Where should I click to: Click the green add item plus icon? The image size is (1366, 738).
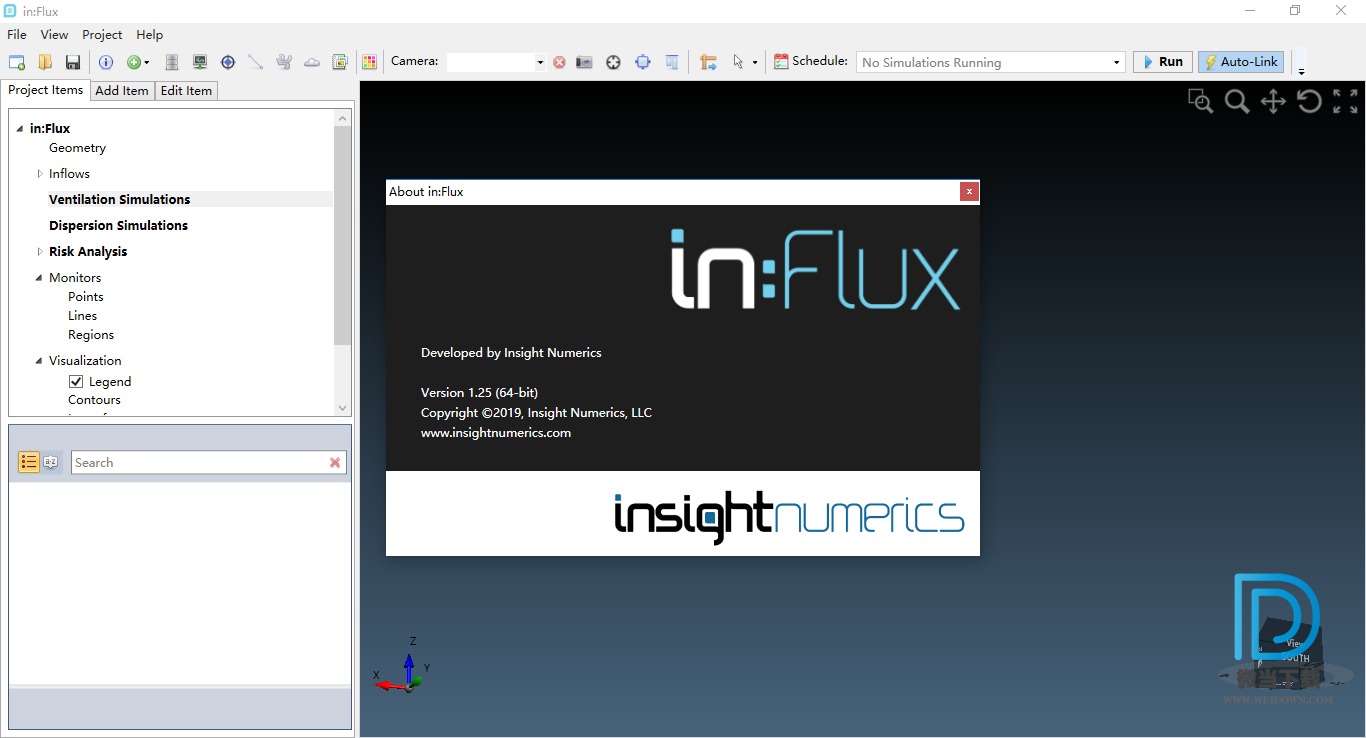coord(133,62)
